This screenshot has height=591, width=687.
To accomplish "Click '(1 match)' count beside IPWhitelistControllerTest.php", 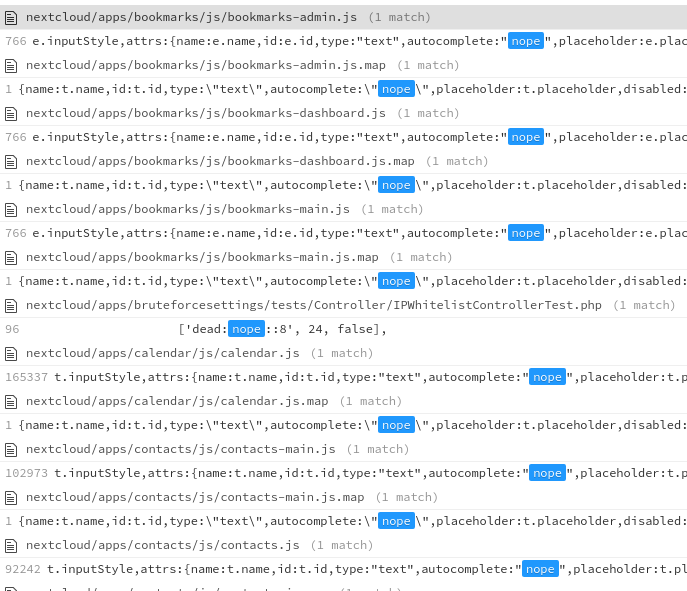I will [x=644, y=305].
